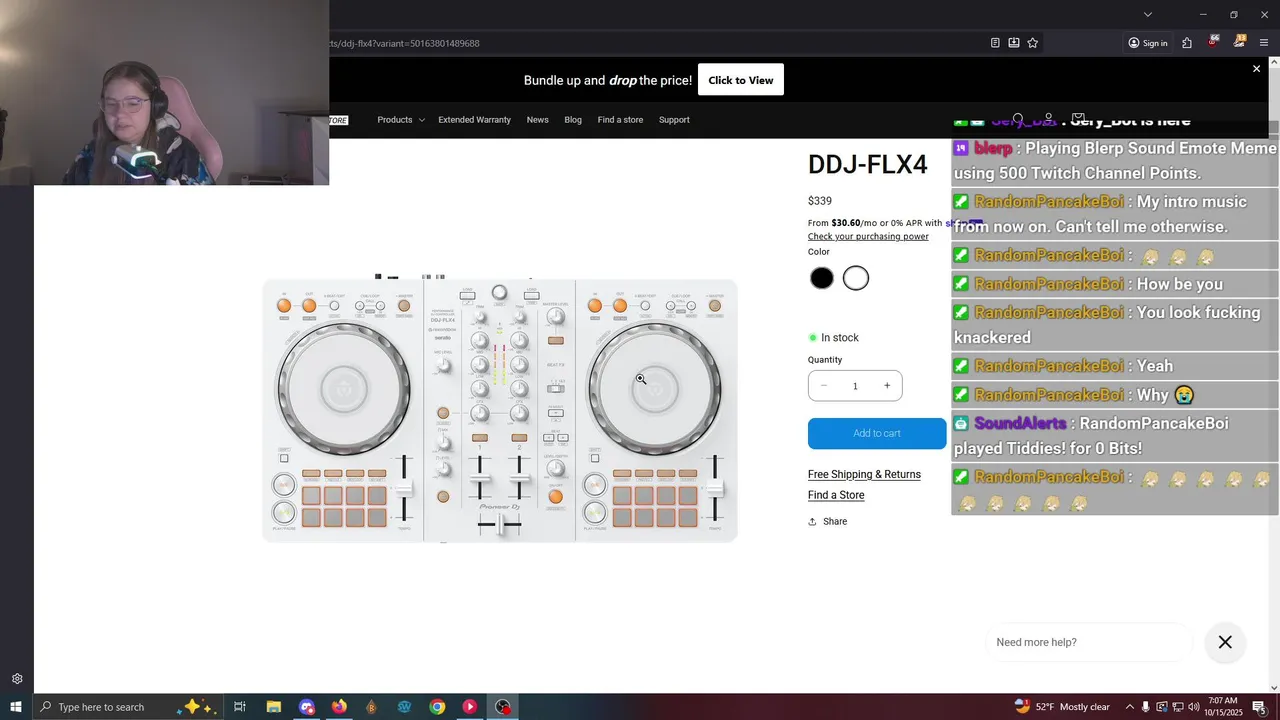
Task: Close the 'Need more help?' chat widget
Action: (x=1225, y=642)
